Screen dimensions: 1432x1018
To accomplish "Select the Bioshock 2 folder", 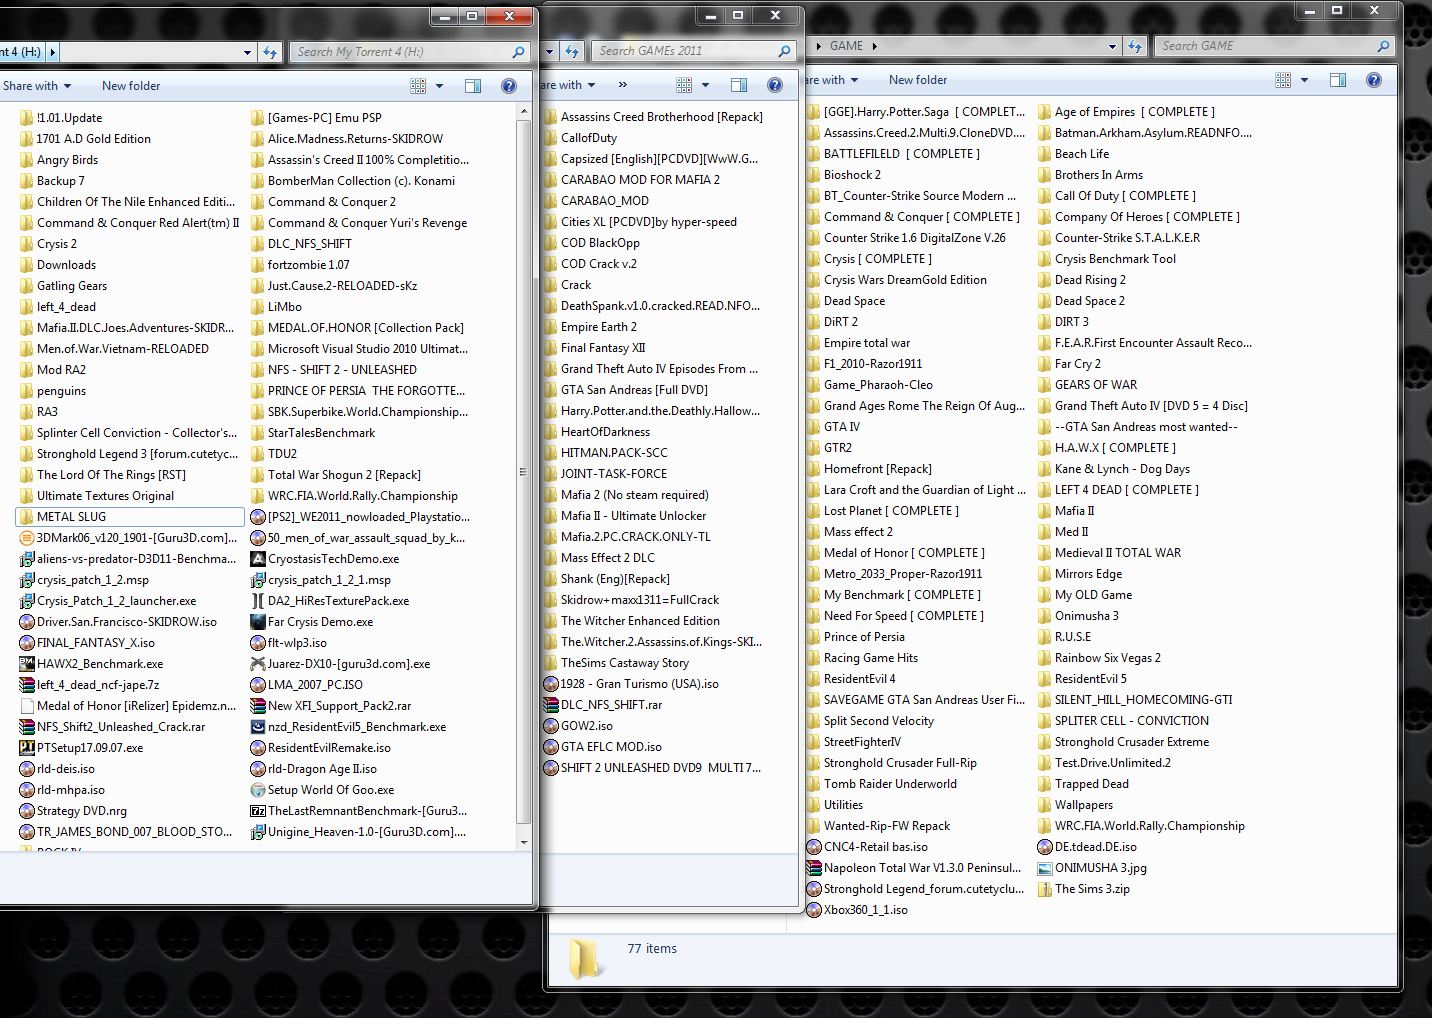I will 843,175.
